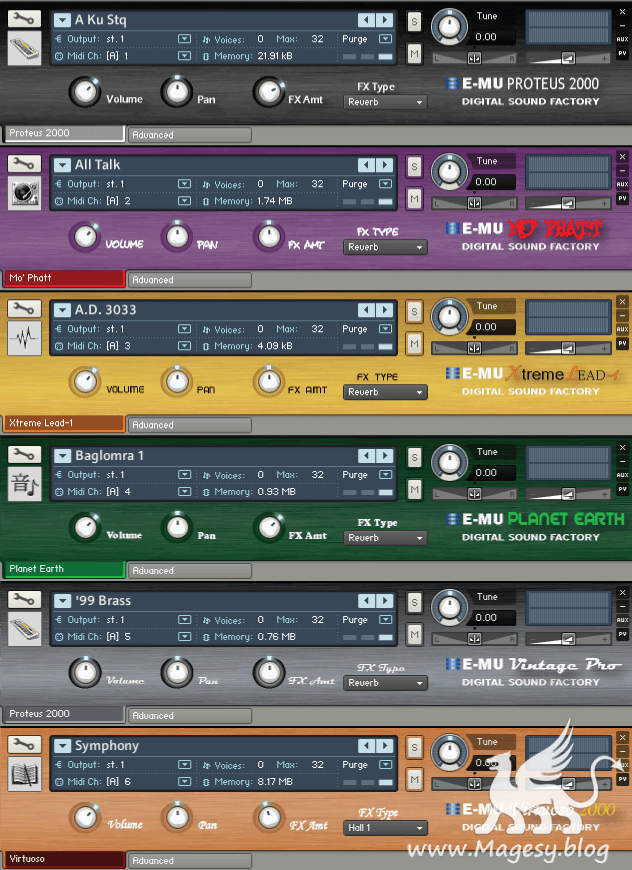Open the wrench edit icon for '99 Brass

pos(24,600)
